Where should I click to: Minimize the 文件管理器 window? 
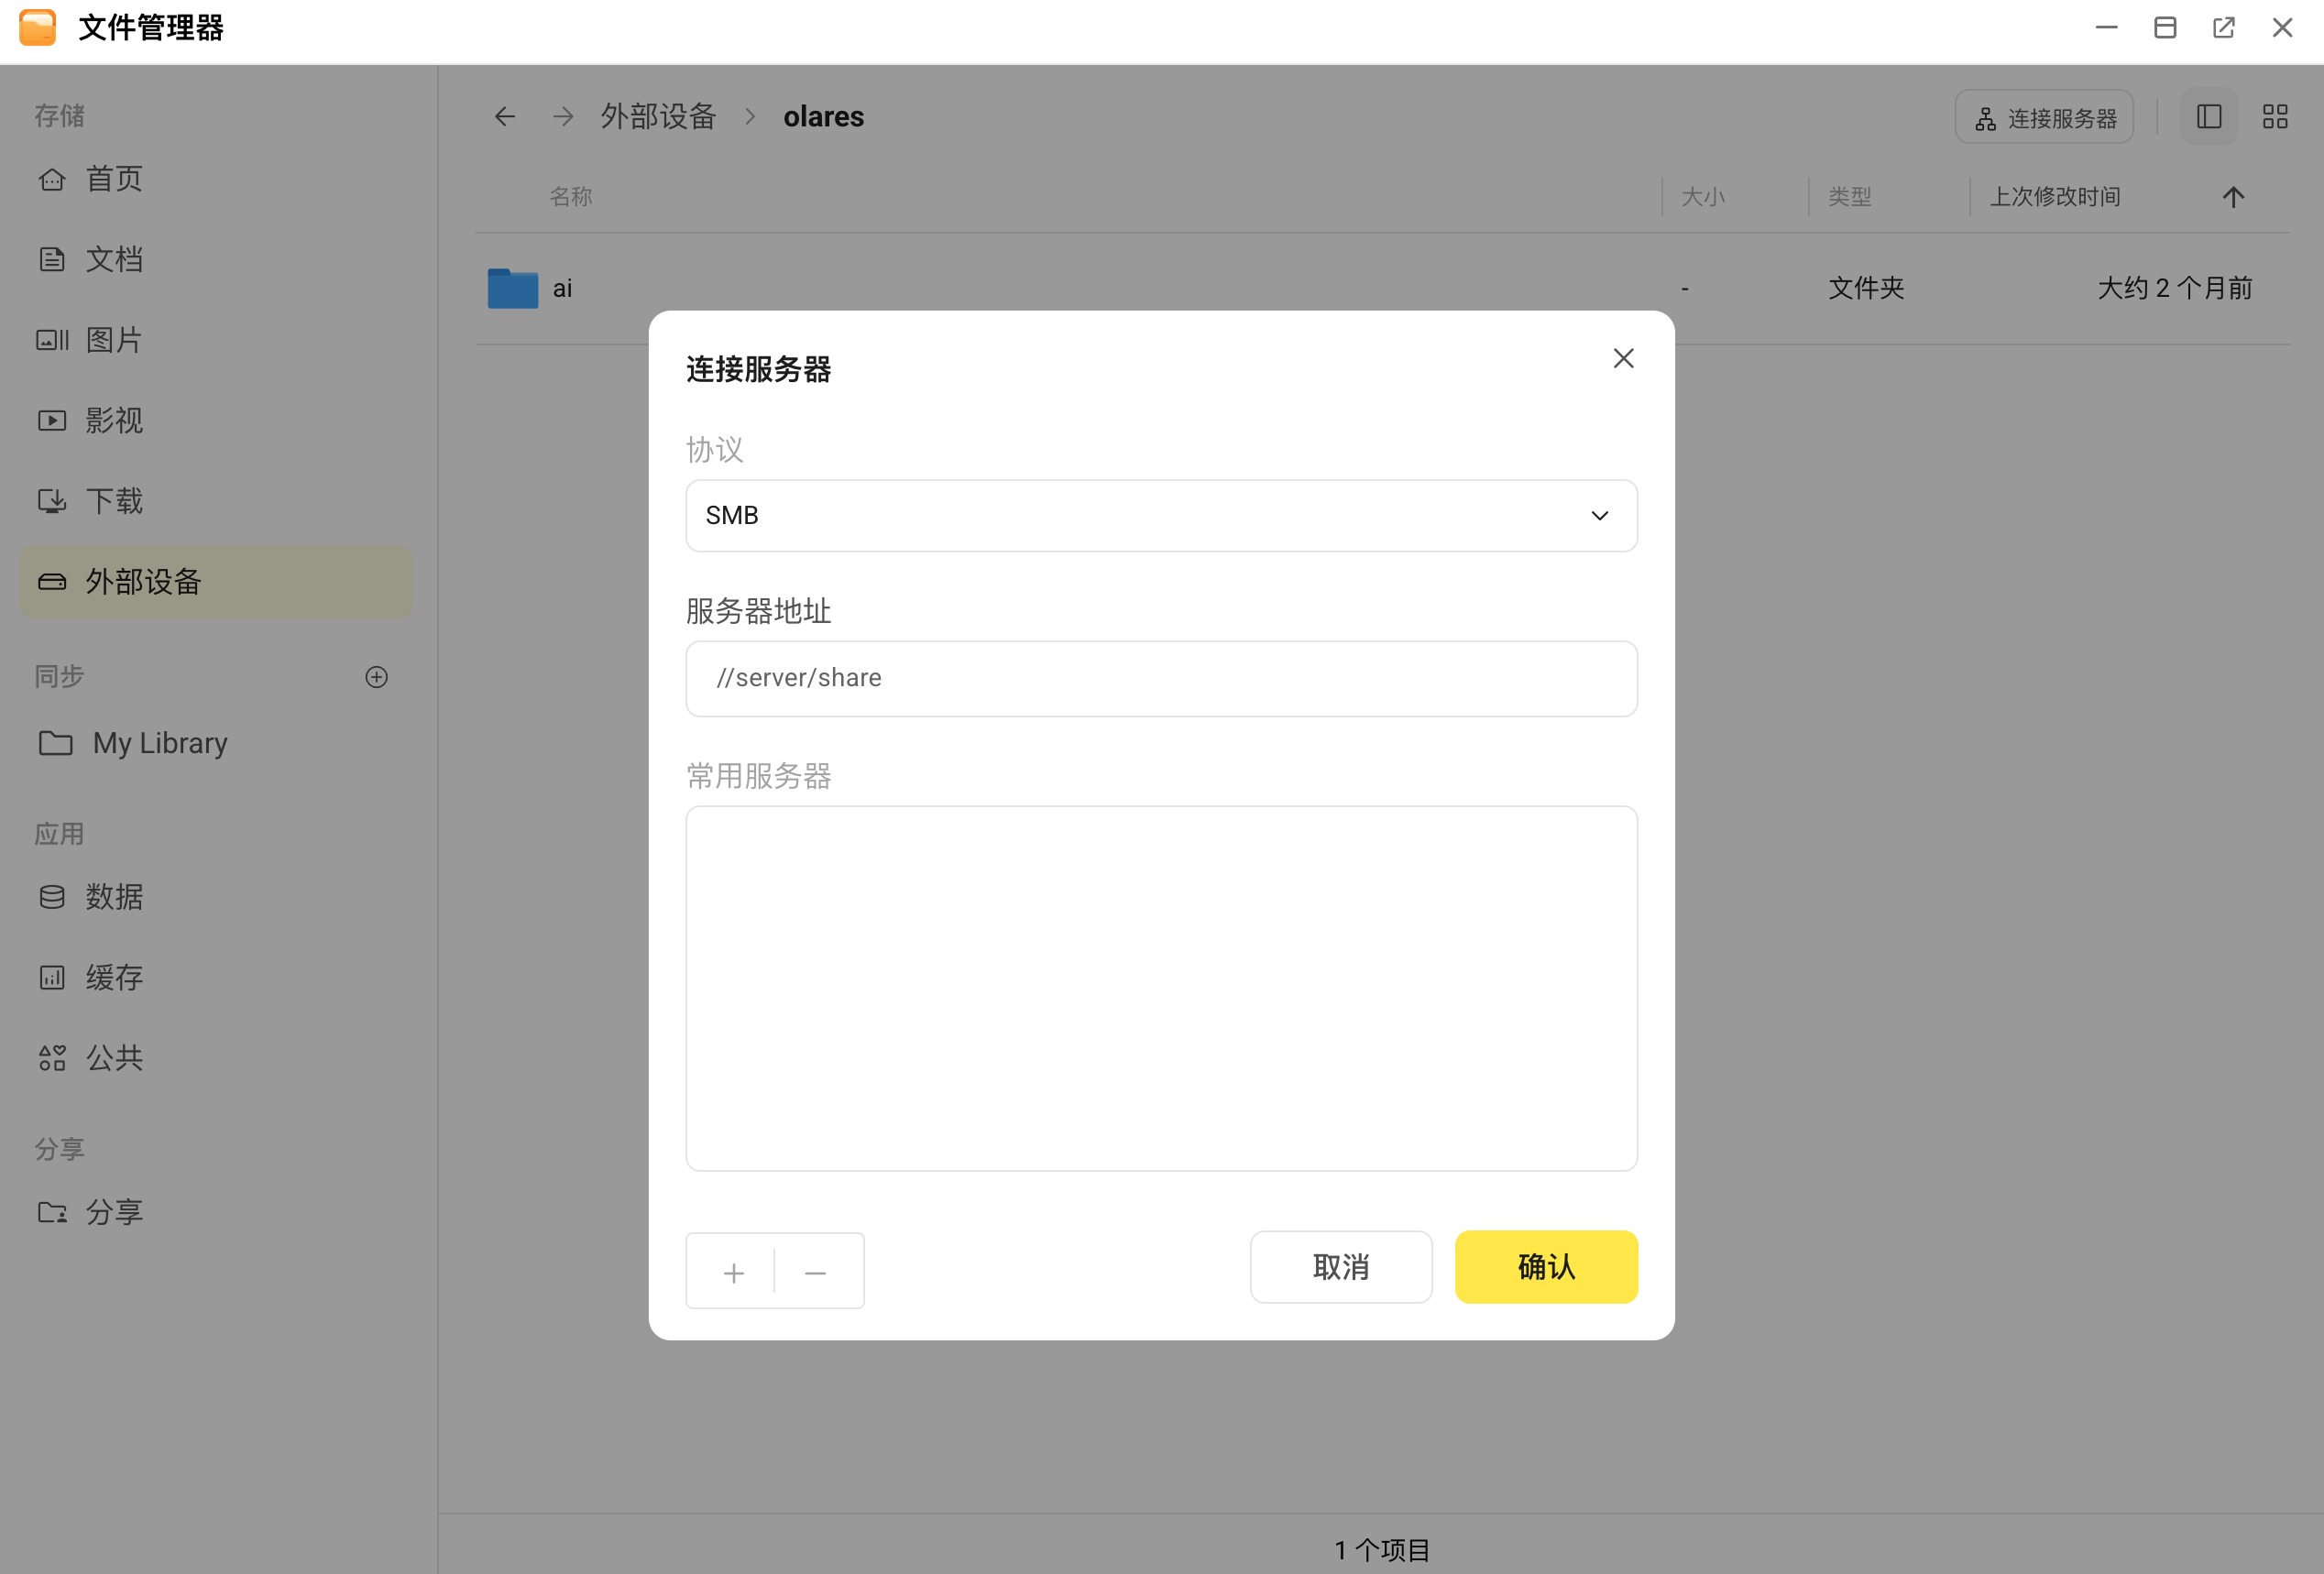coord(2106,27)
